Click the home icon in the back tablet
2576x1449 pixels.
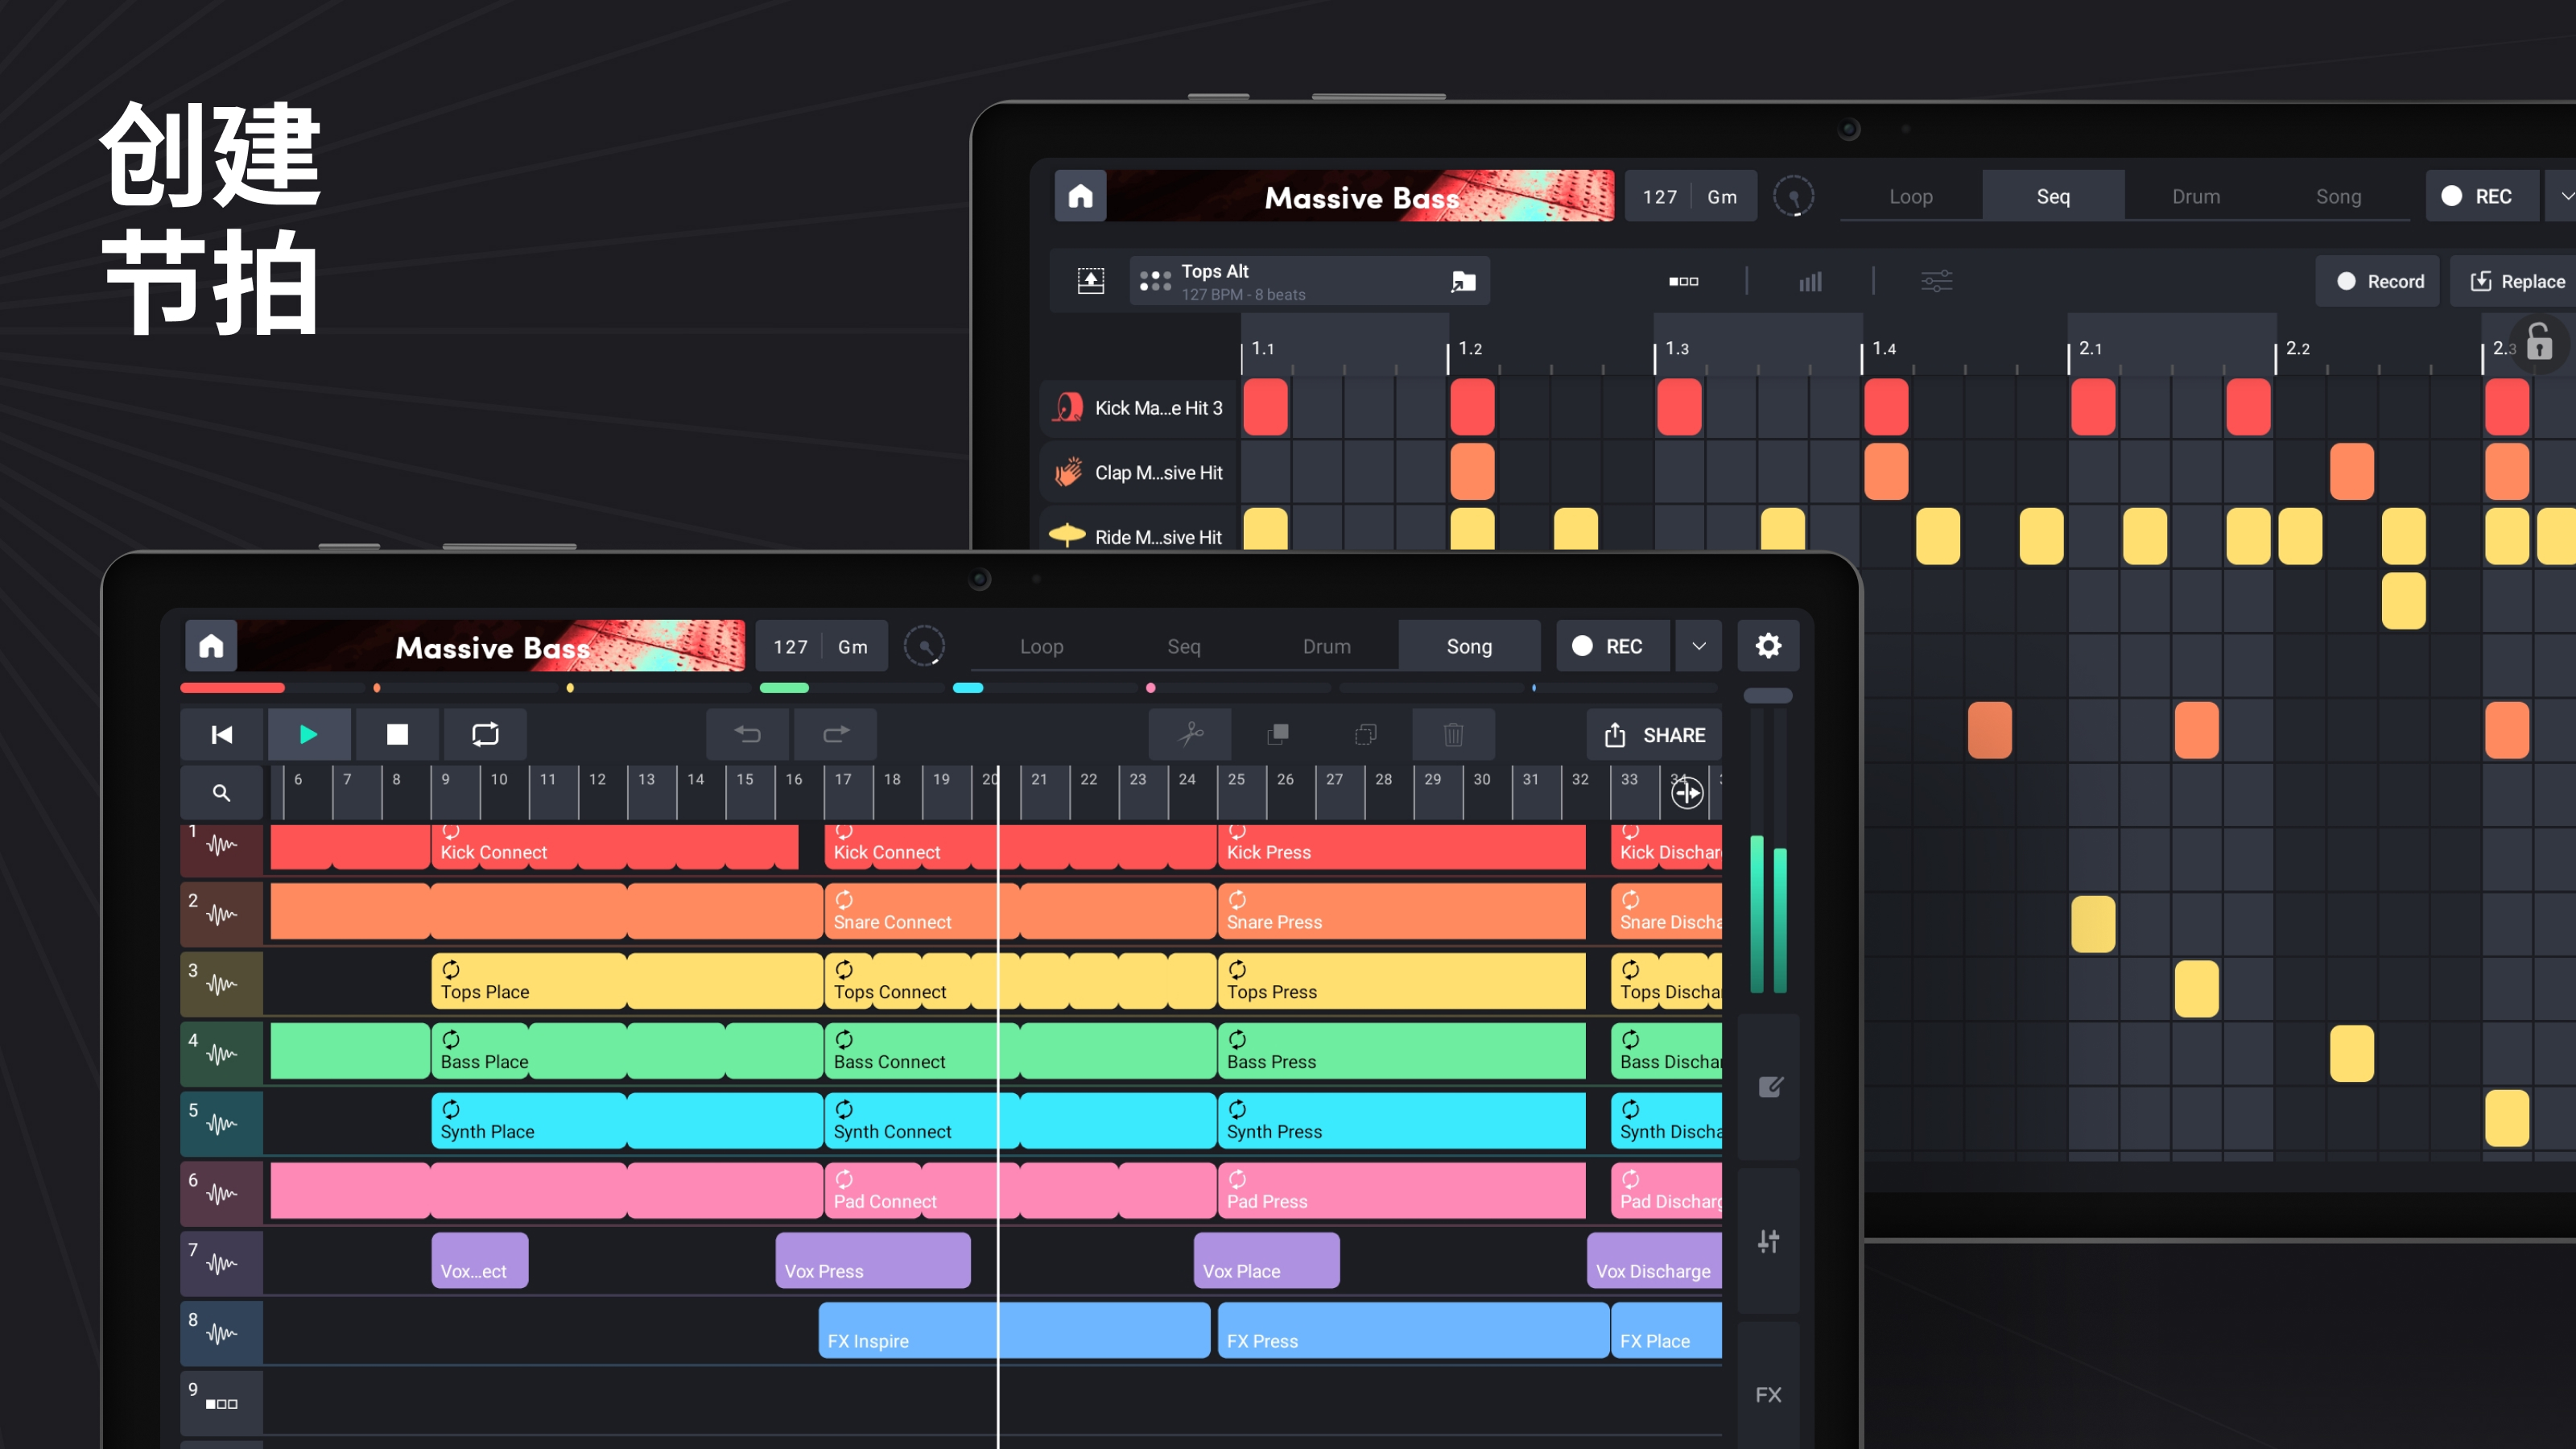tap(1080, 195)
